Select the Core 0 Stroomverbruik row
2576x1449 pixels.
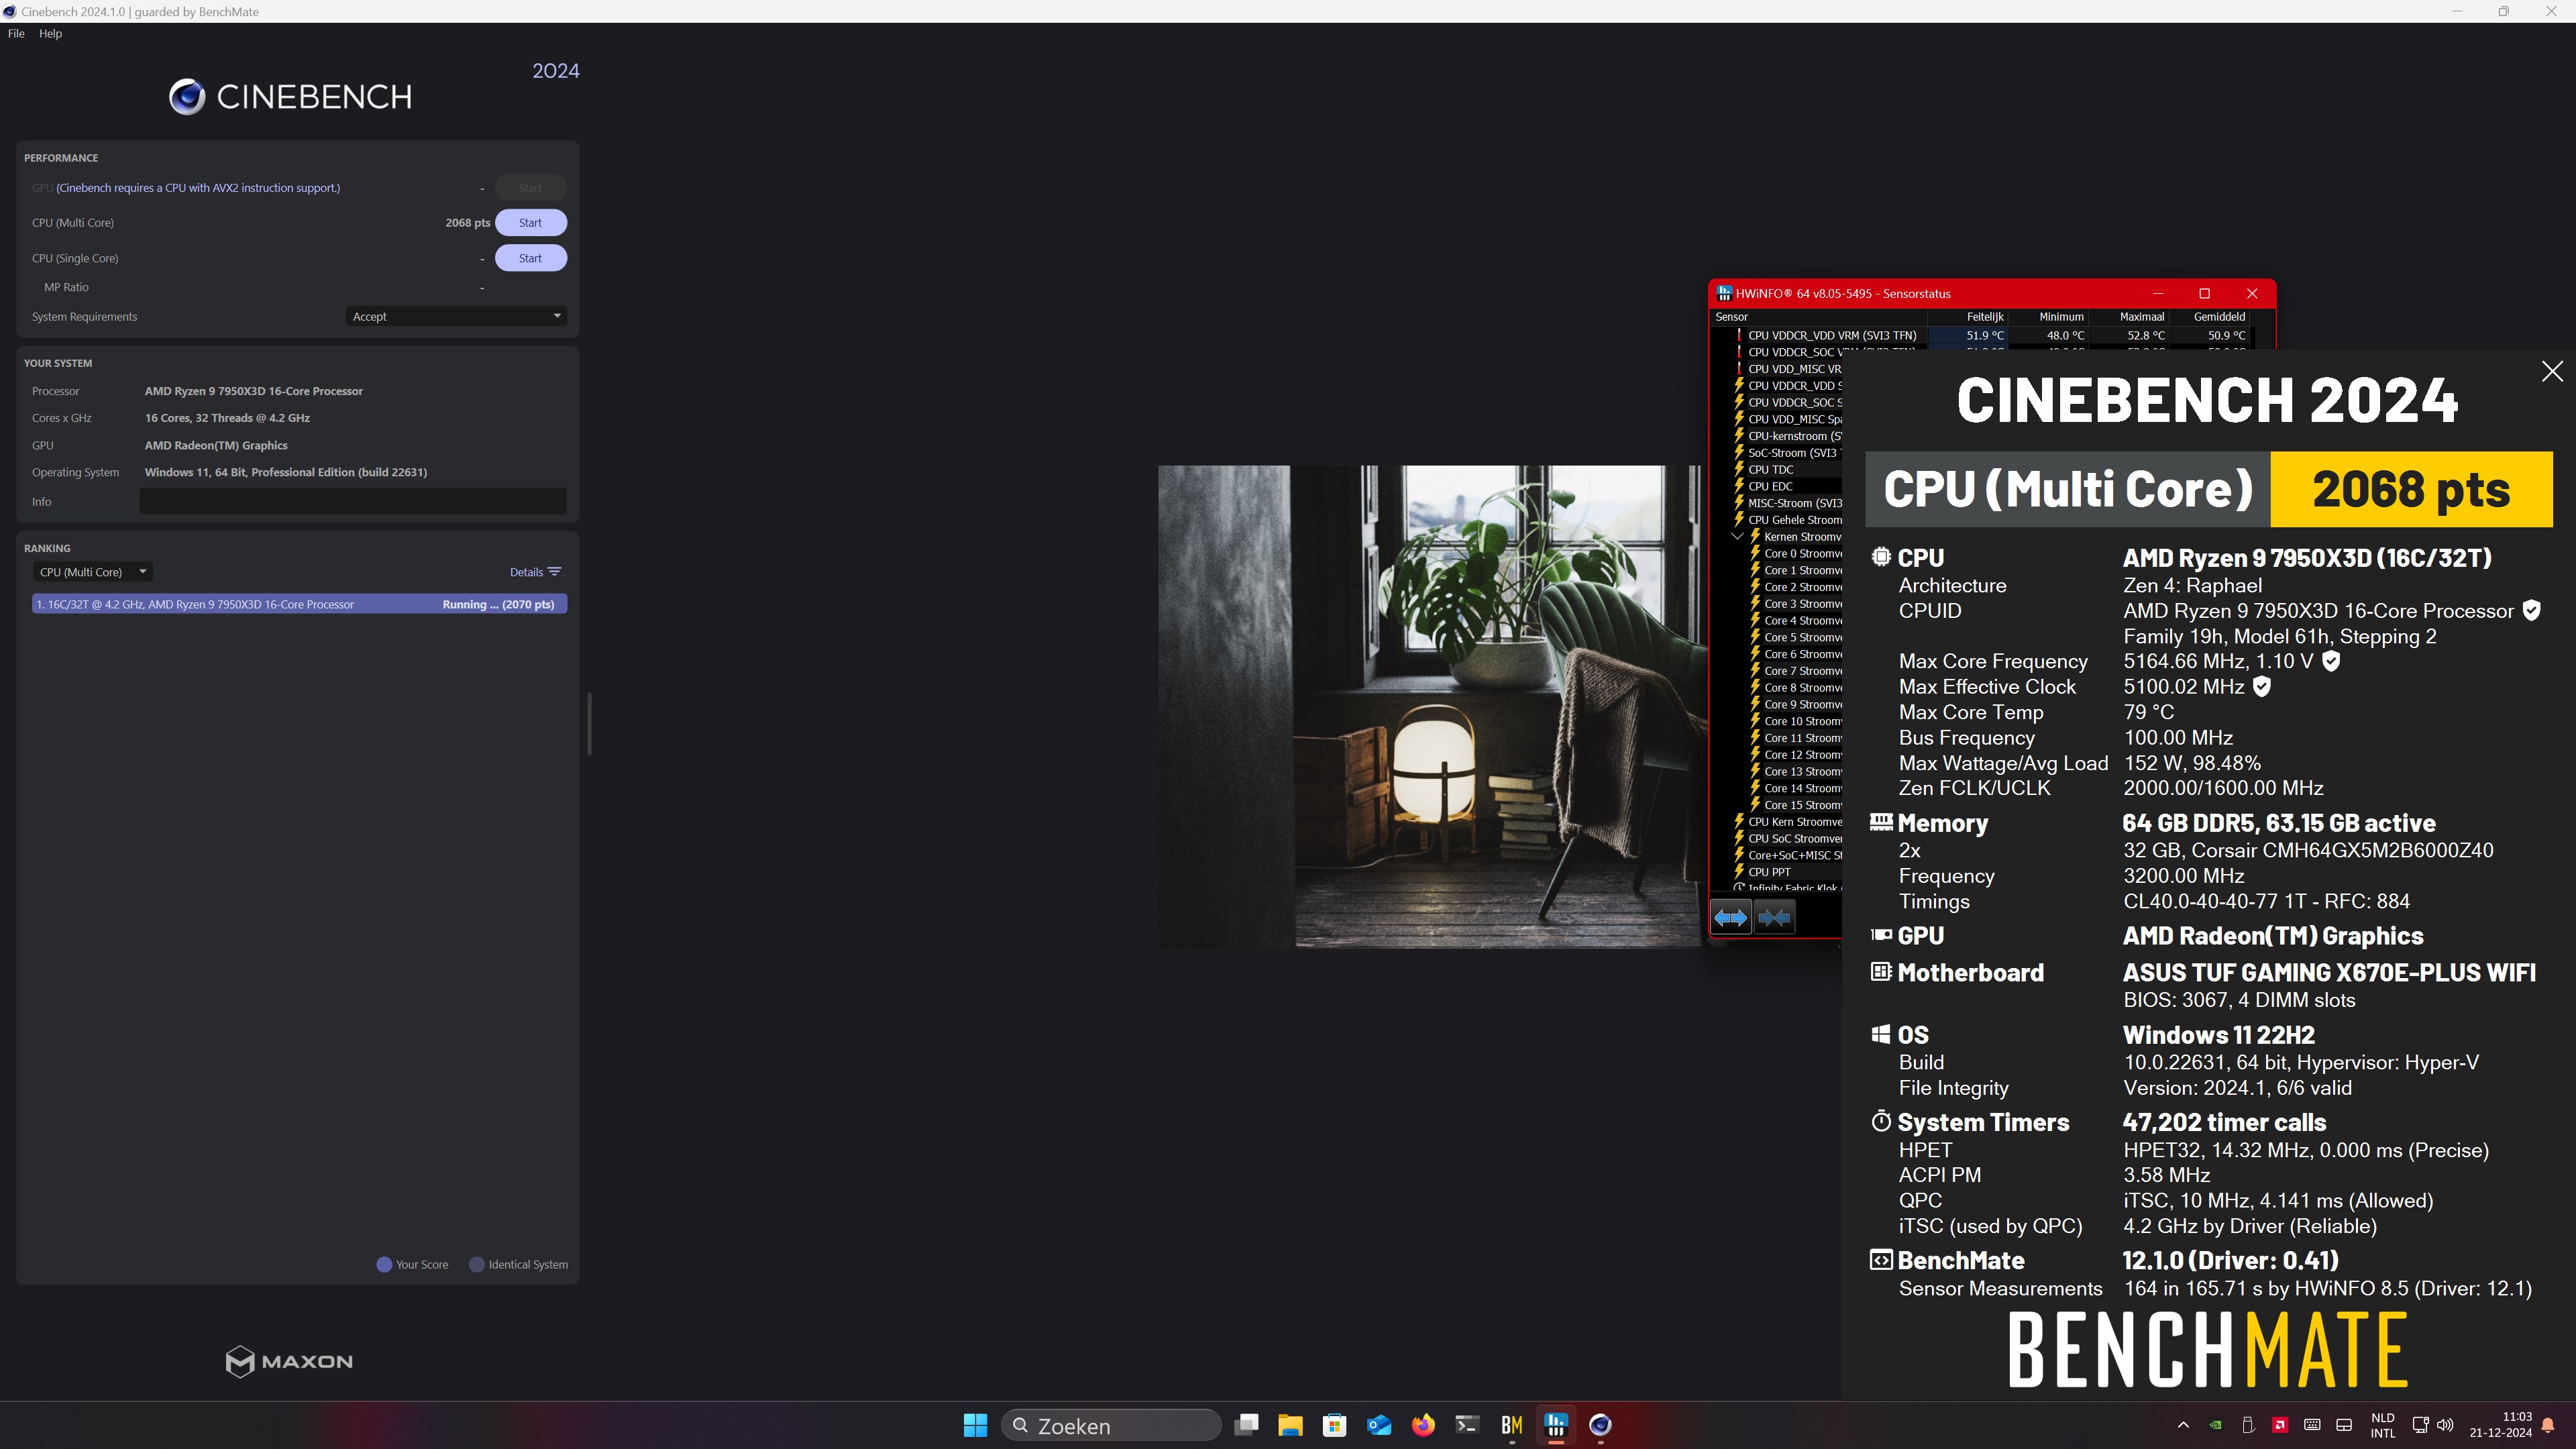1802,554
